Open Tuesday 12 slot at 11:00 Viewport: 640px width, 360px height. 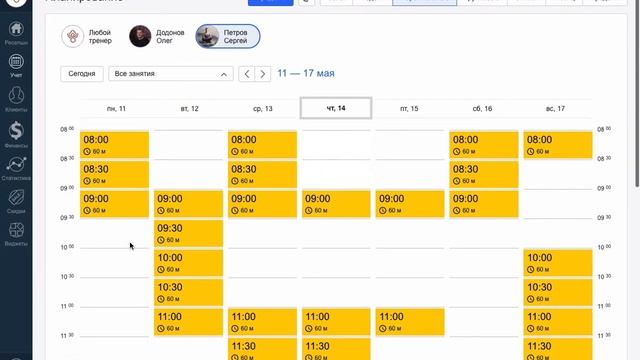188,322
